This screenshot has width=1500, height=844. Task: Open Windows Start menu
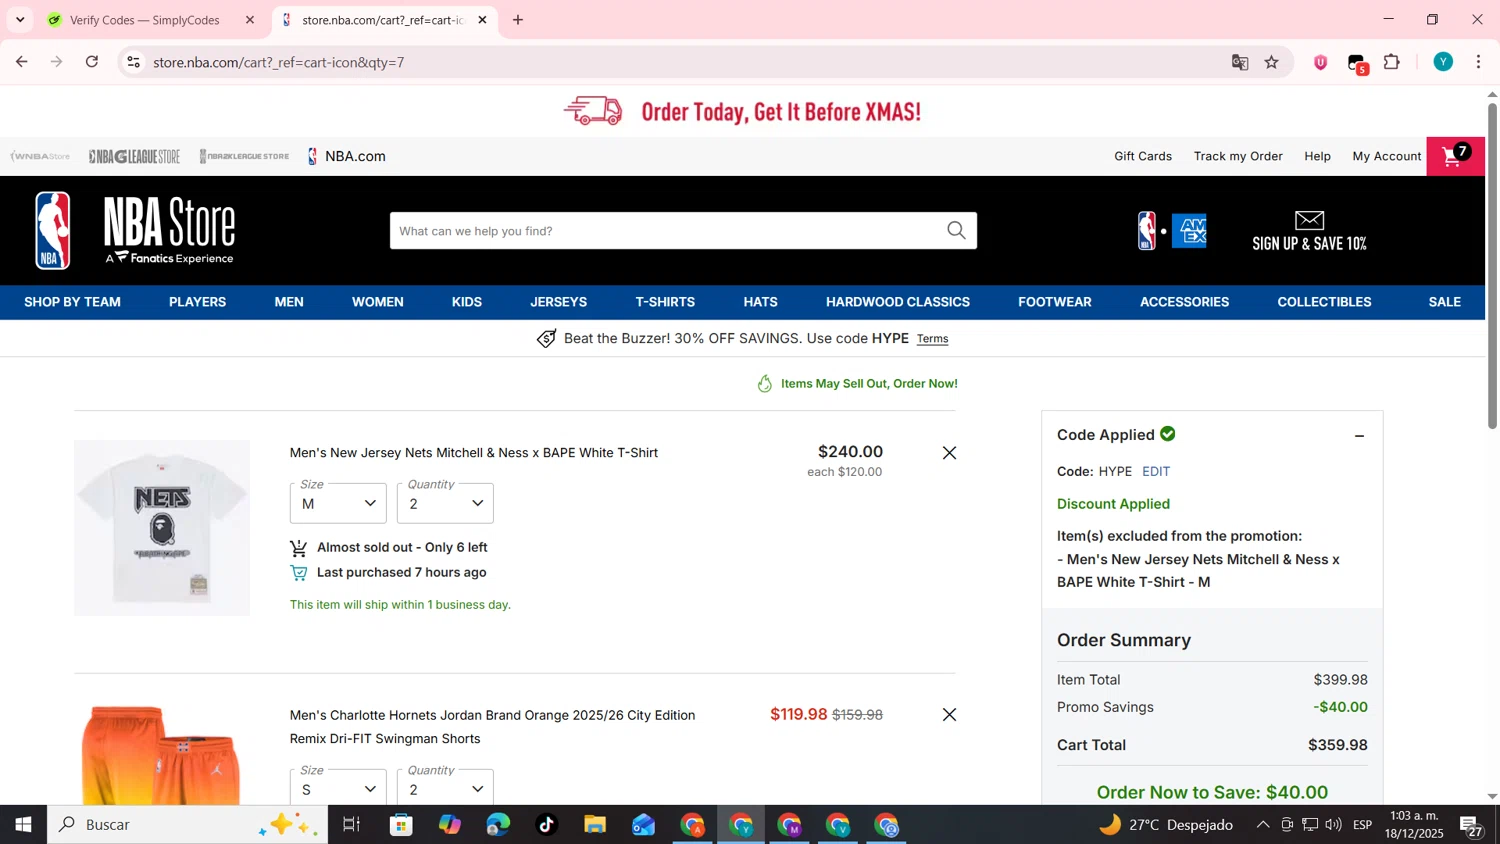pos(23,825)
